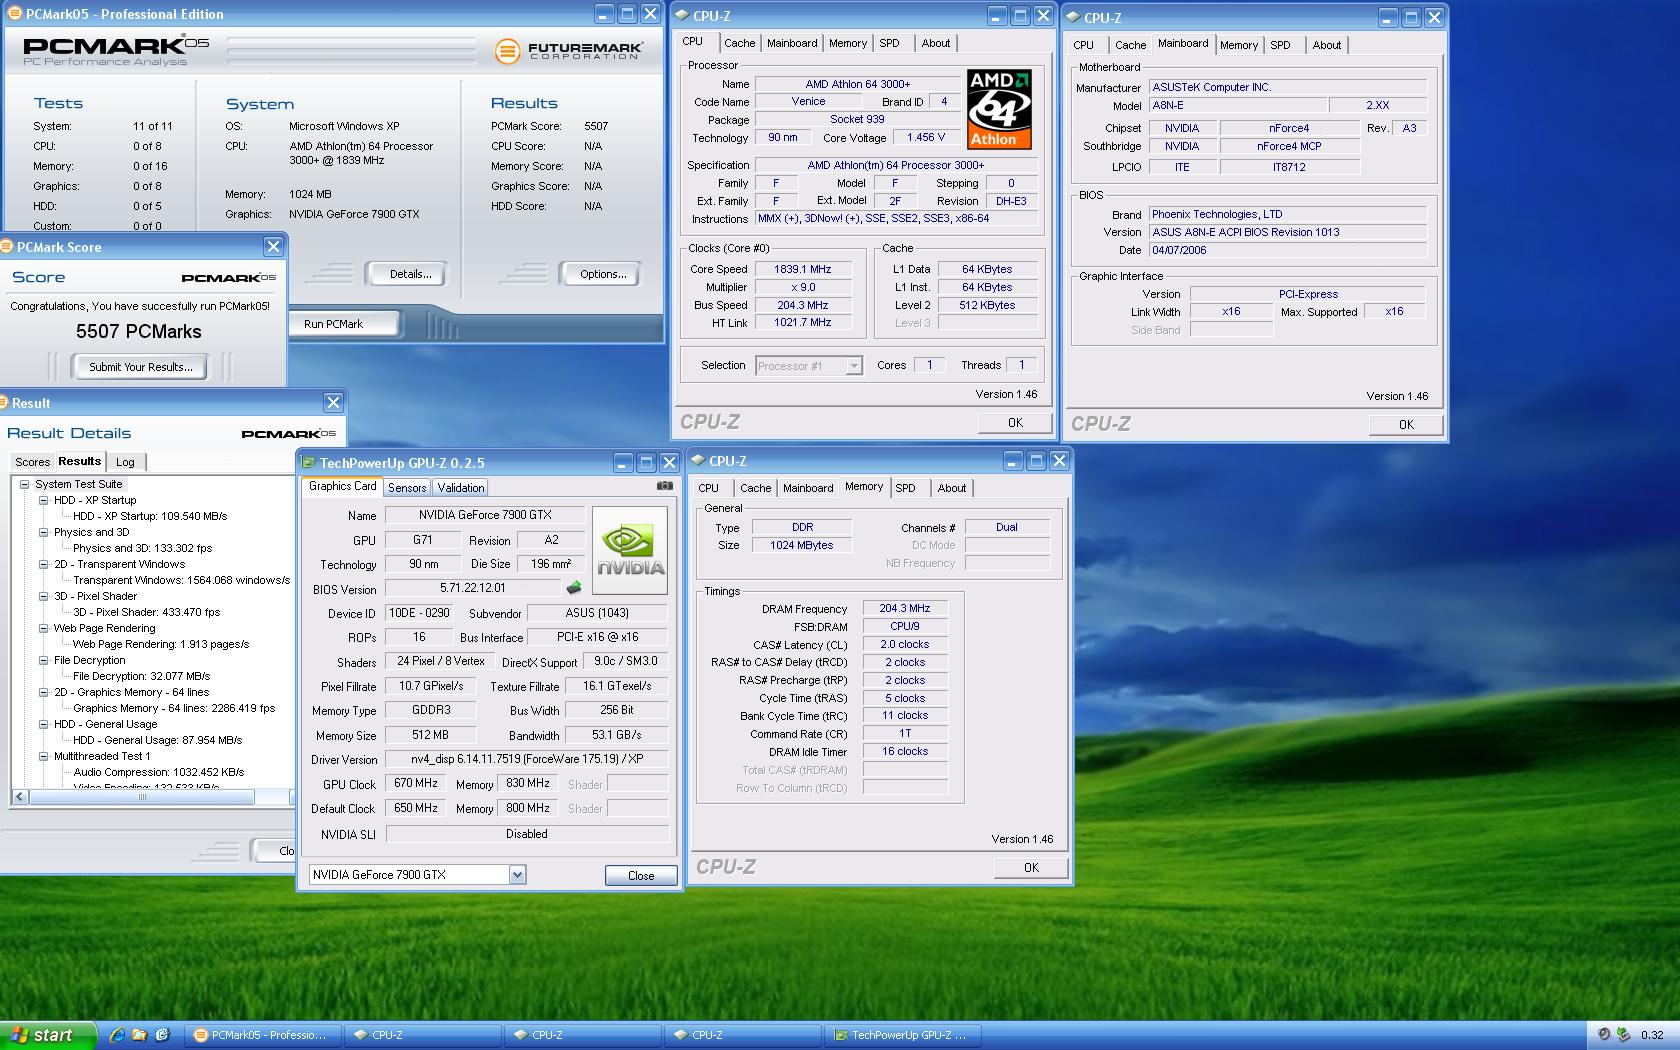Click the third quick launch icon

162,1035
